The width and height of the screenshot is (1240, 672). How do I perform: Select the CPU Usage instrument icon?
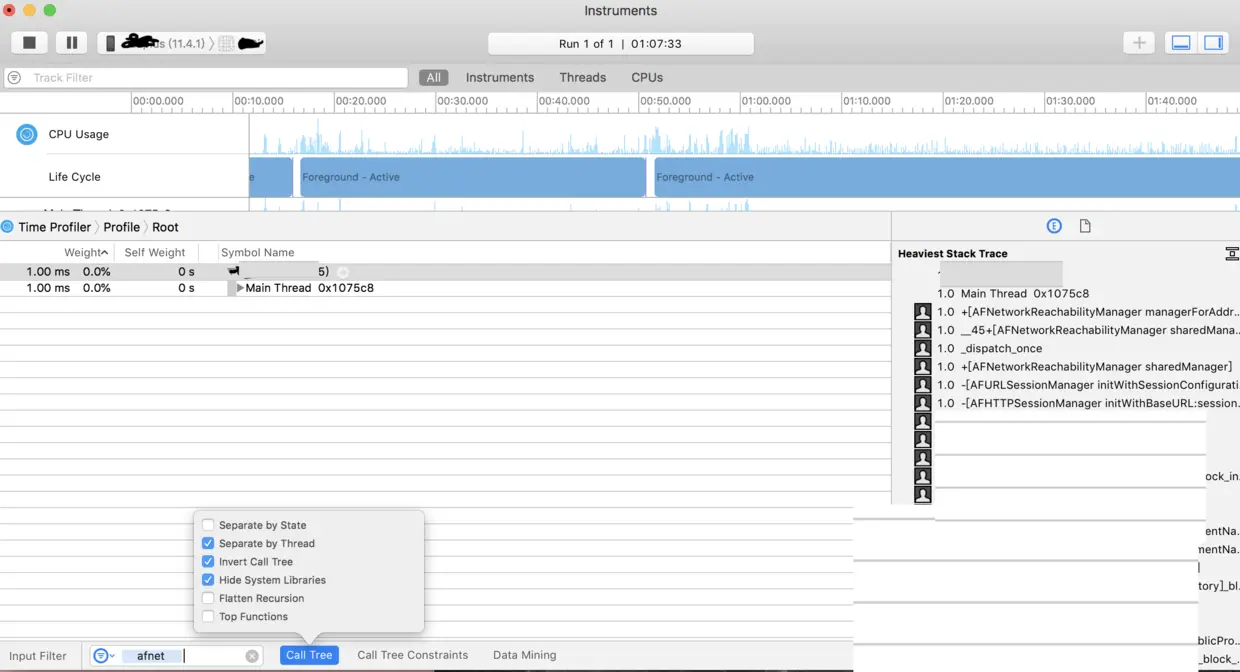tap(27, 134)
